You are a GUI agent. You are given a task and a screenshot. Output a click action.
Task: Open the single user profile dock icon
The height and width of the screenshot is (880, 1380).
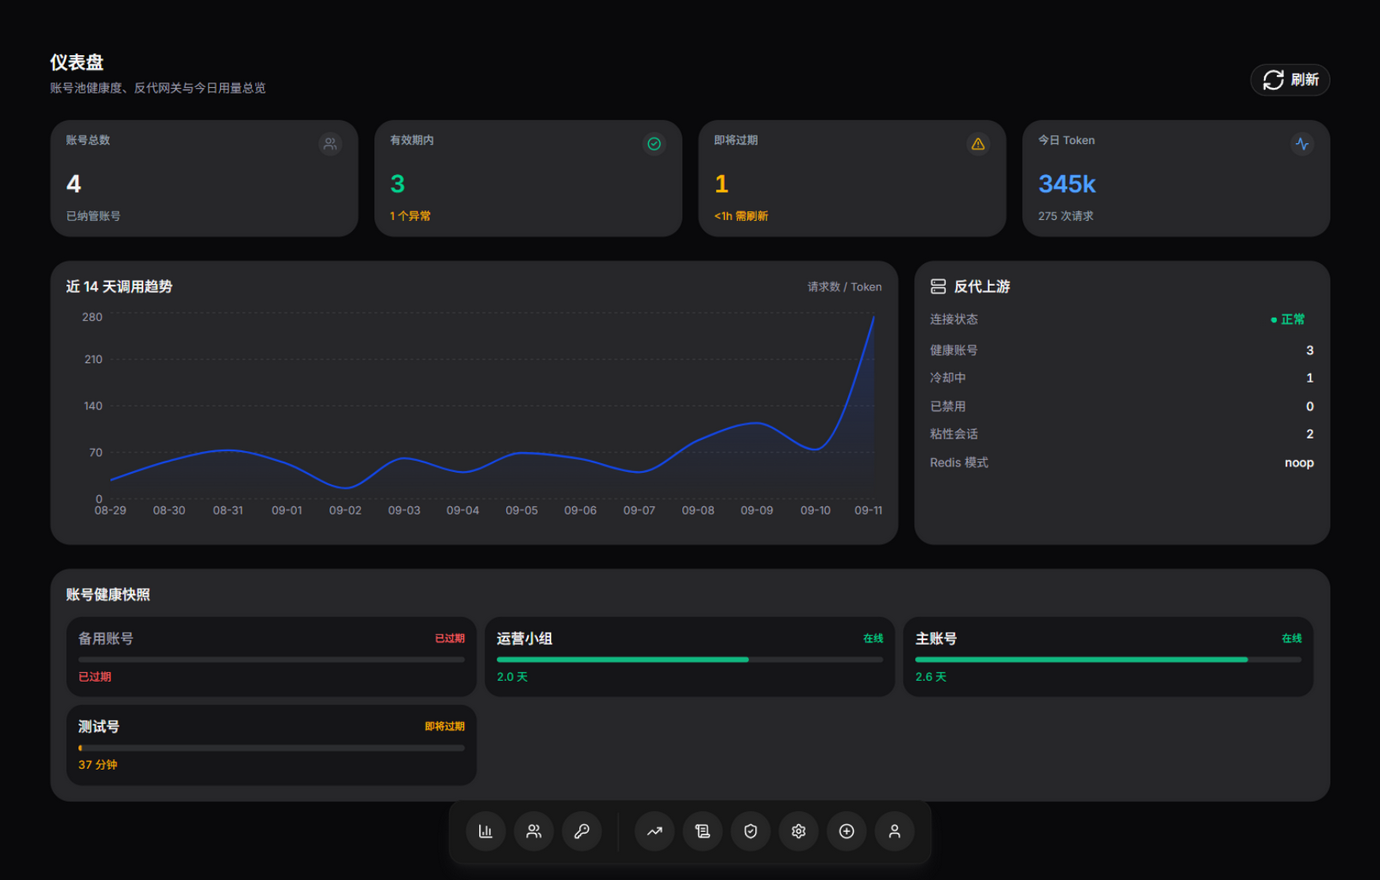pyautogui.click(x=894, y=831)
